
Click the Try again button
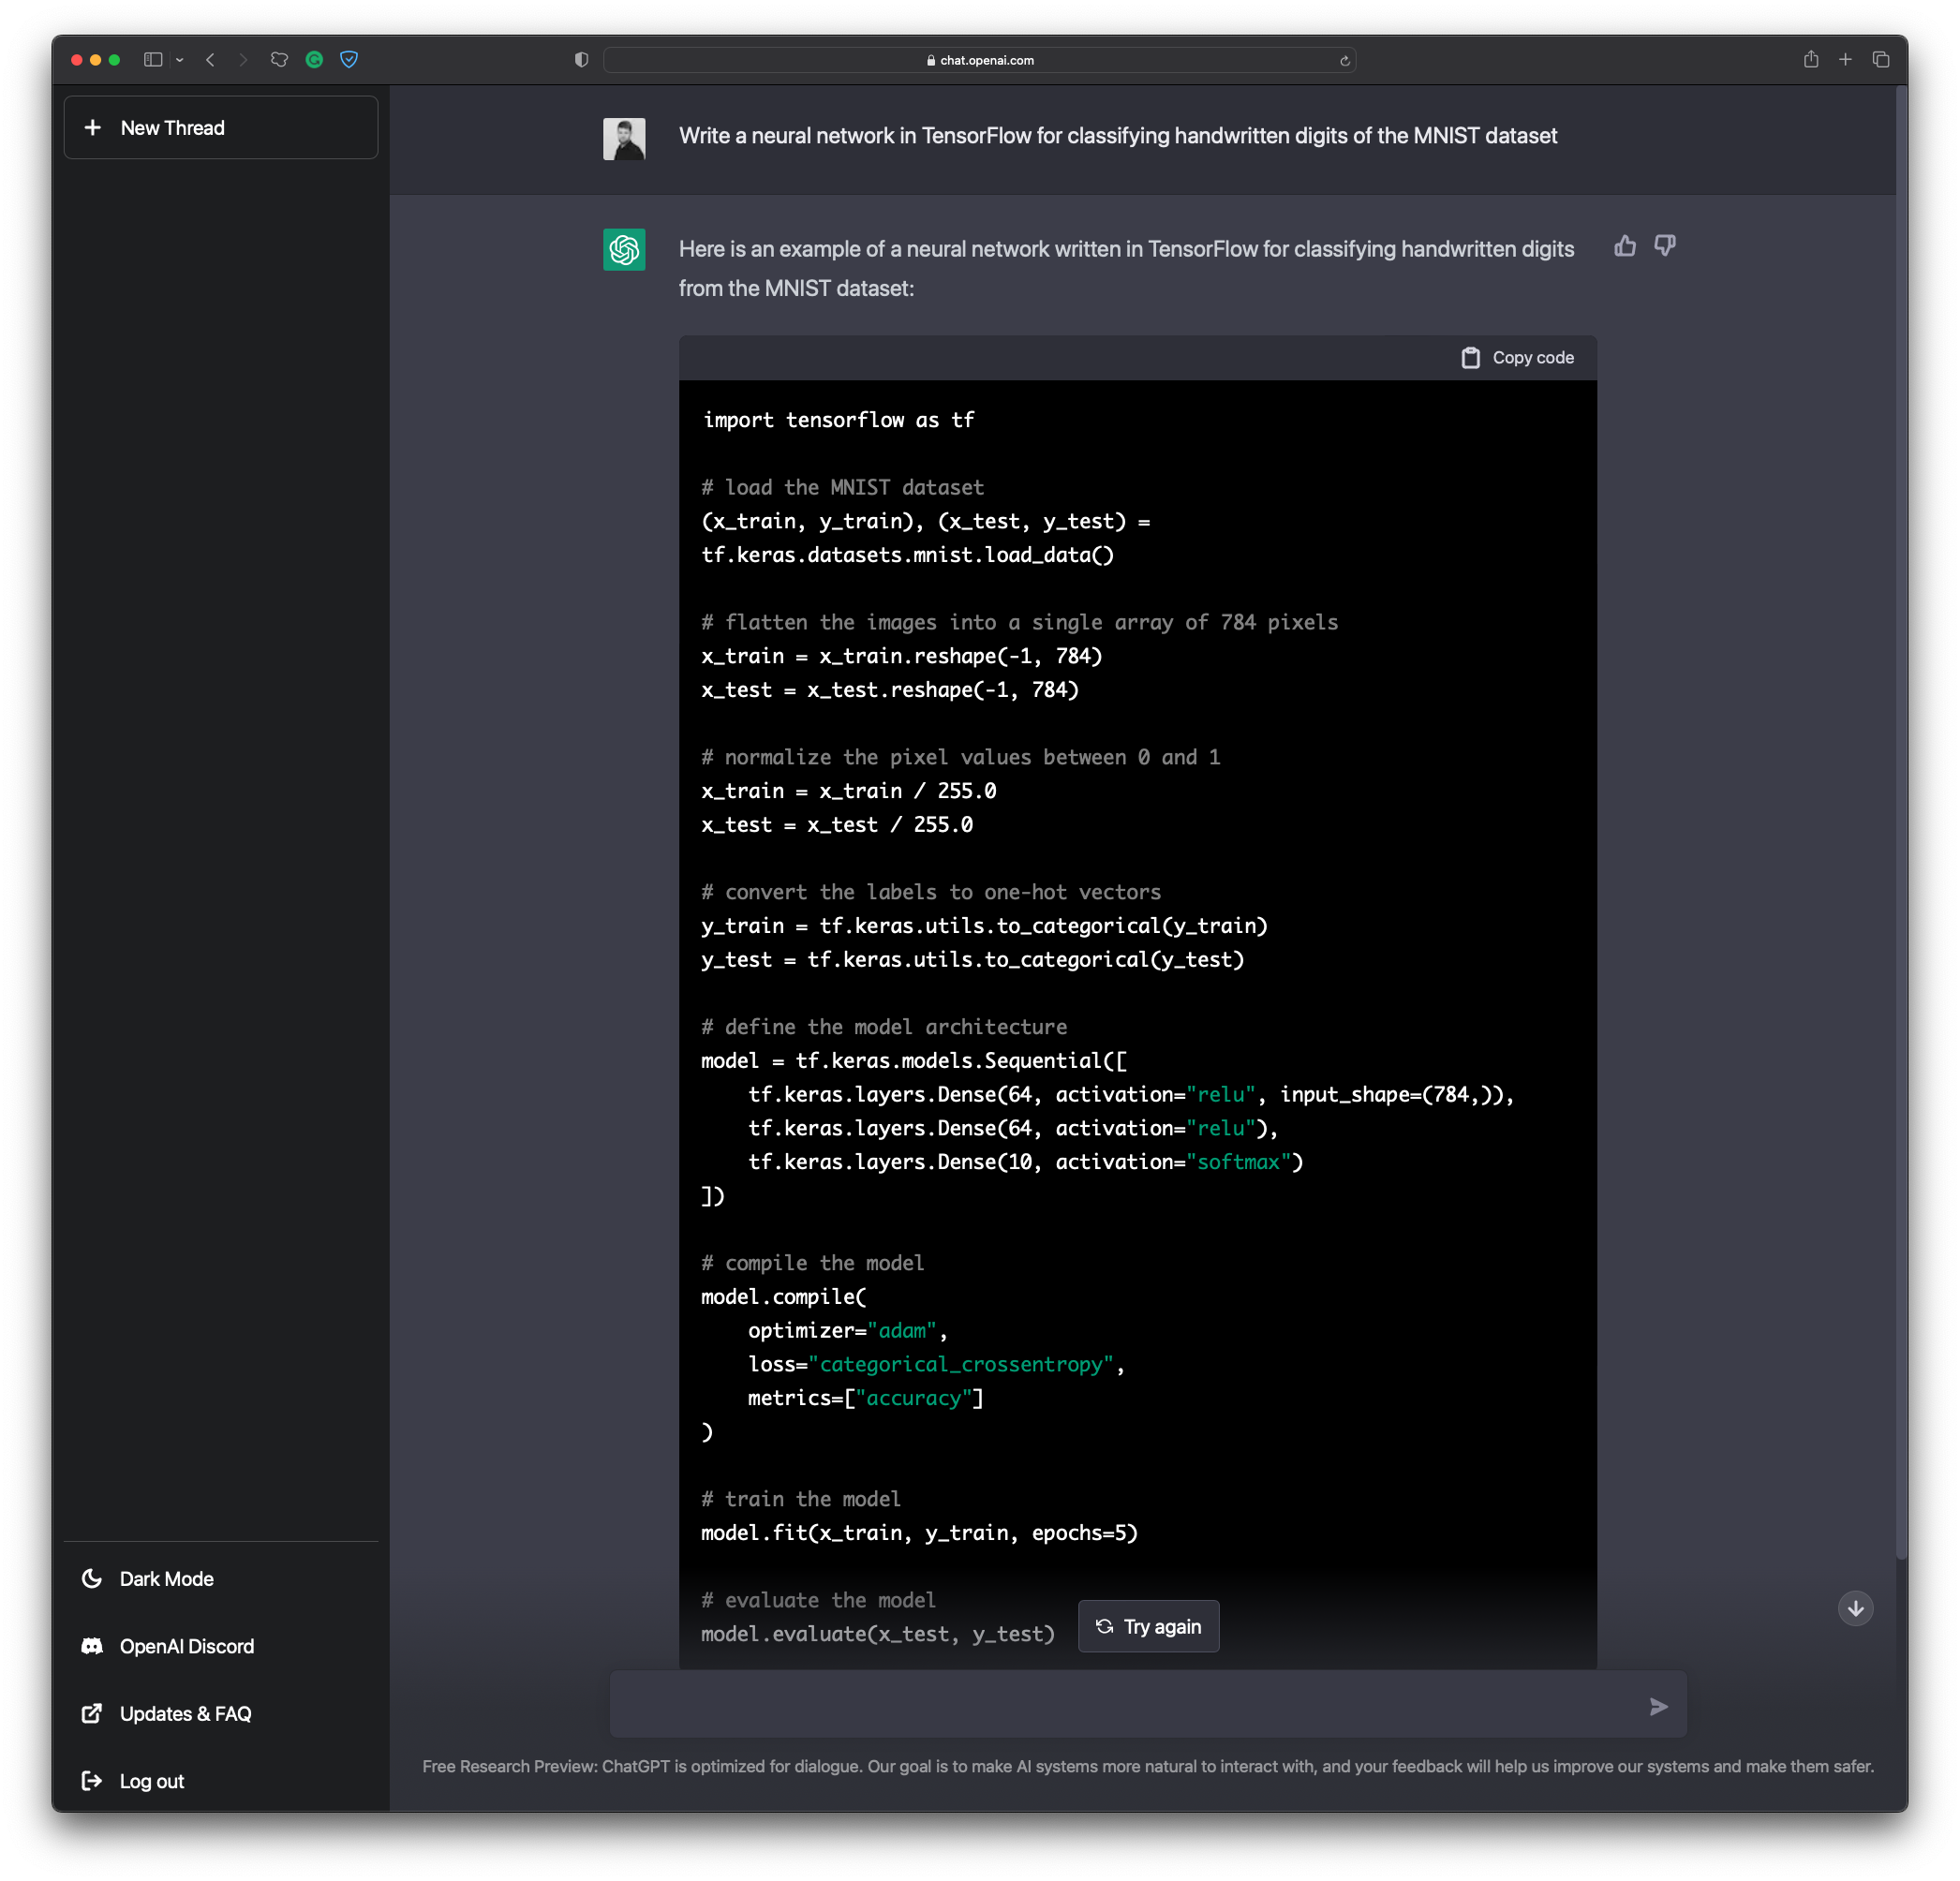click(1148, 1627)
